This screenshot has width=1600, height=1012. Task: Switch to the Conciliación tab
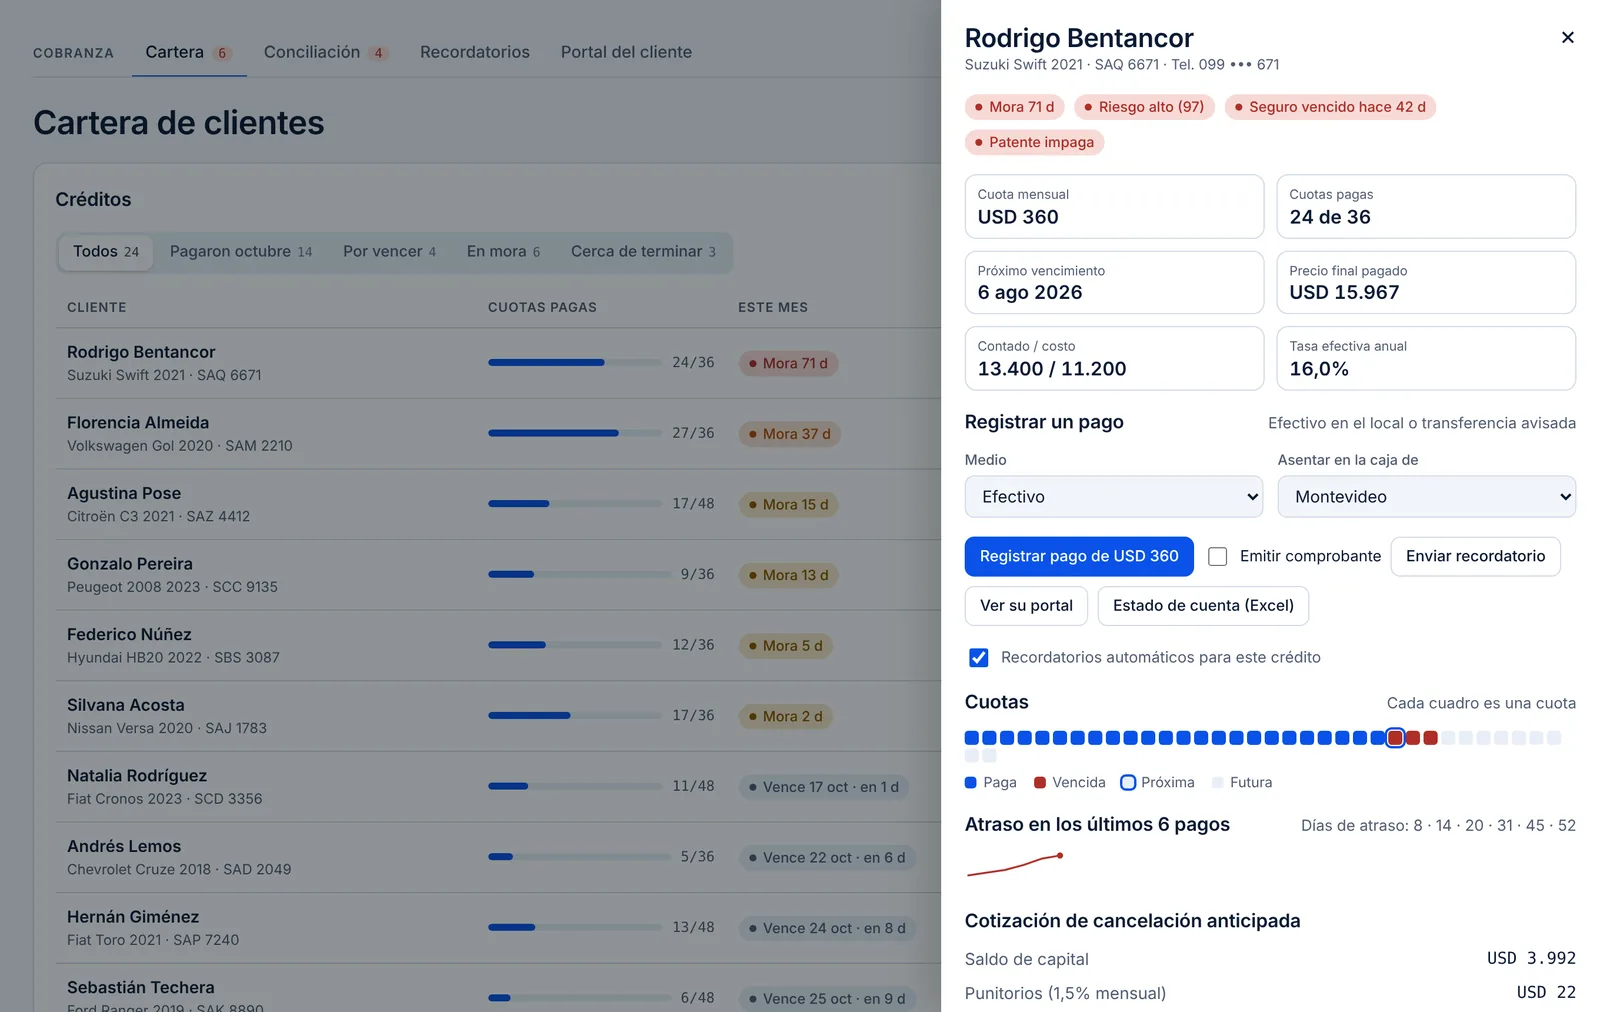point(325,52)
